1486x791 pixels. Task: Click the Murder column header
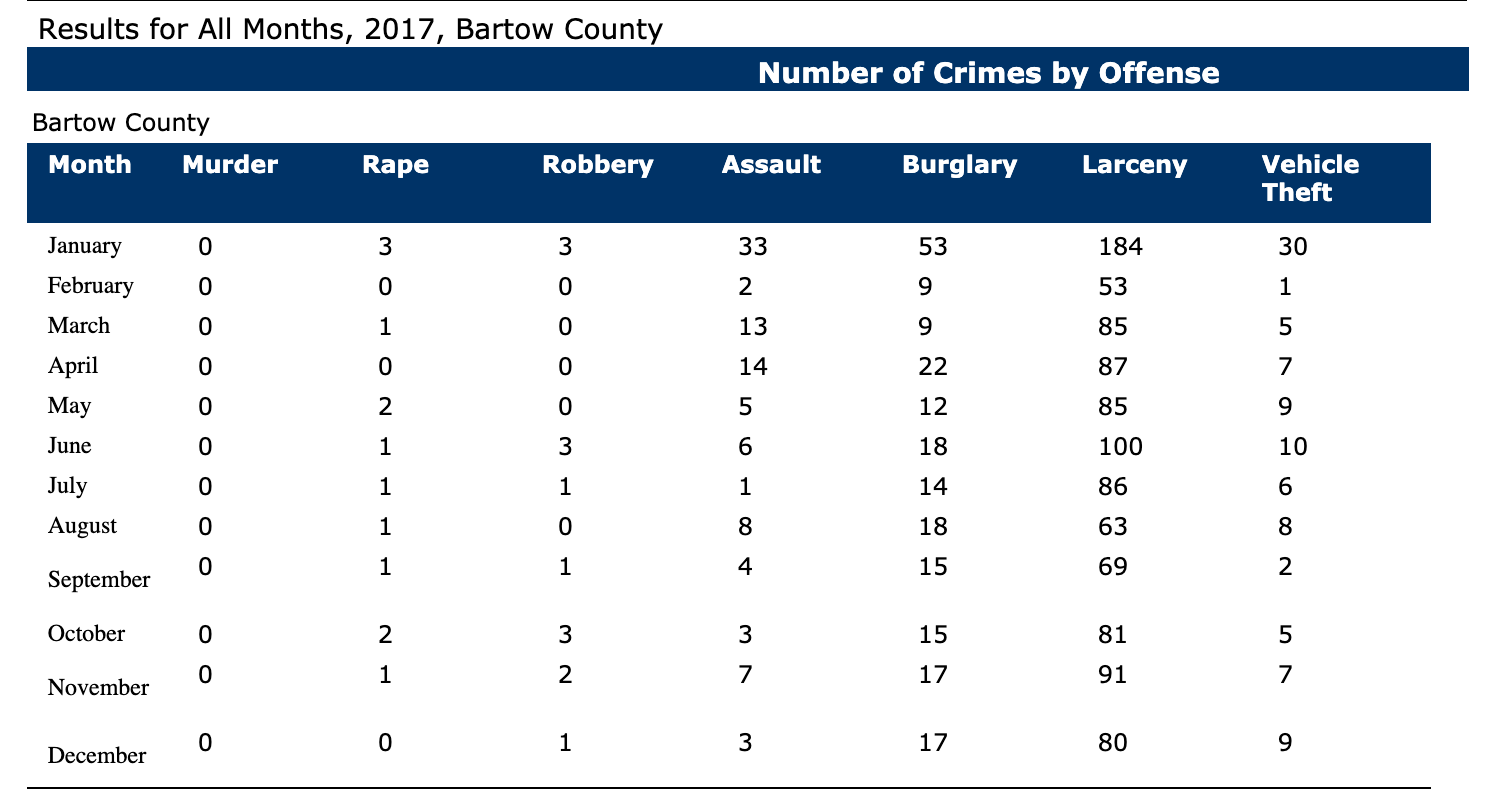tap(230, 165)
